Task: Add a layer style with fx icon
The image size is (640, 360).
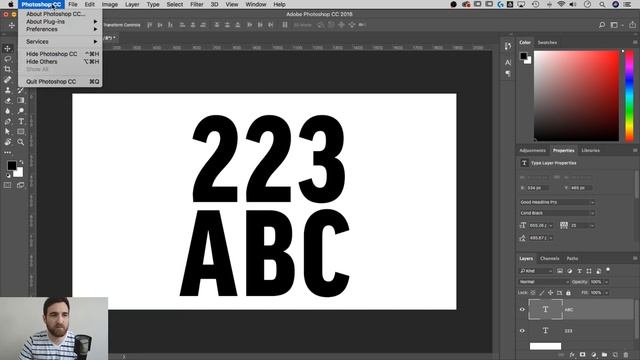Action: 572,355
